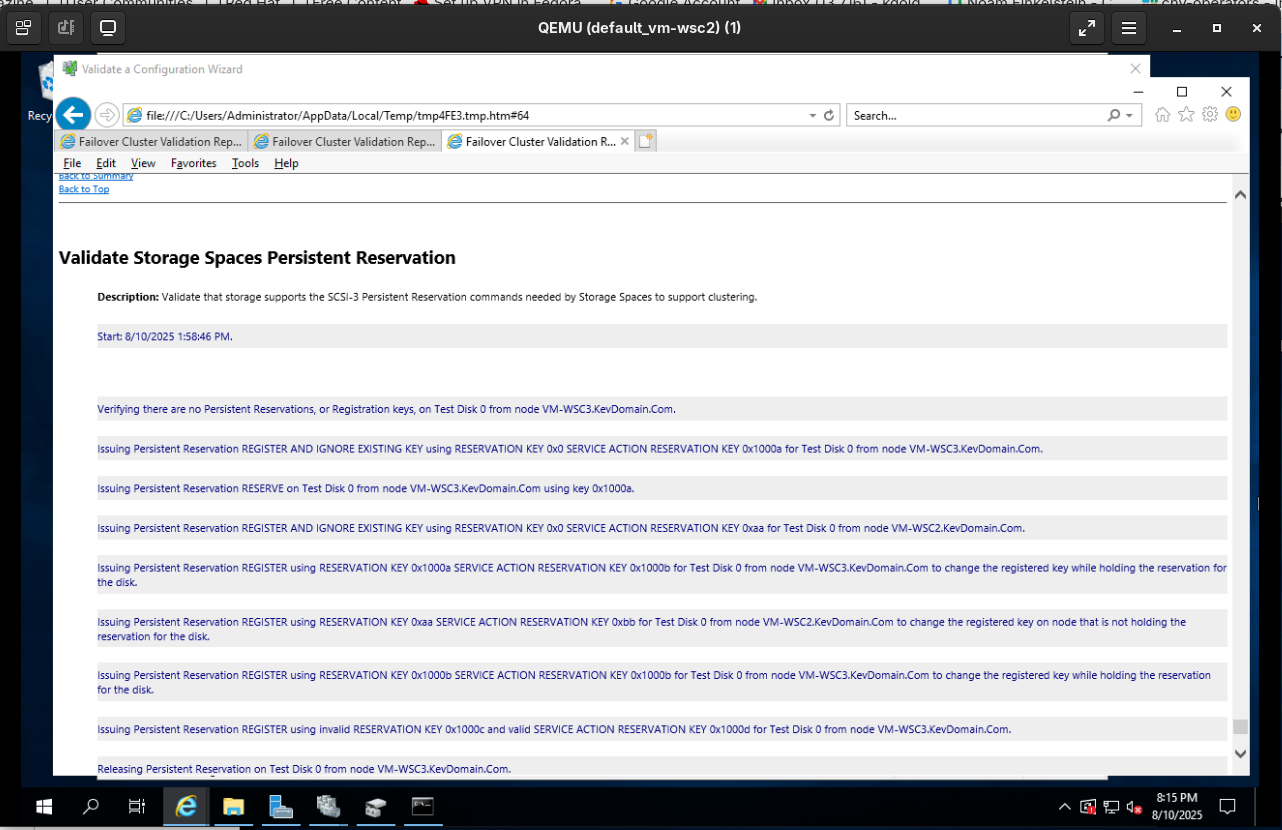
Task: Click the network icon in the system tray
Action: (x=1111, y=807)
